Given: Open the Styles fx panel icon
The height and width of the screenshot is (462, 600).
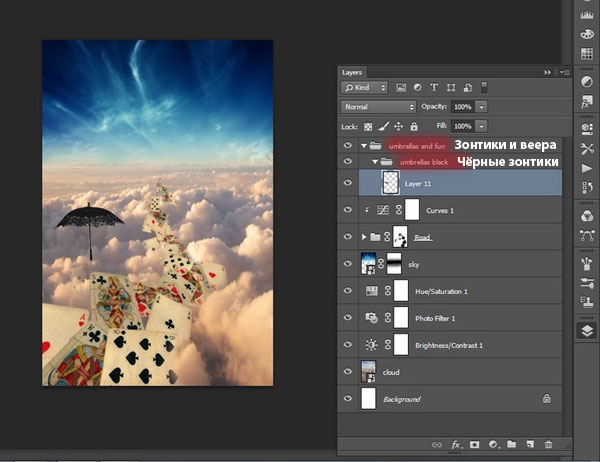Looking at the screenshot, I should [587, 102].
